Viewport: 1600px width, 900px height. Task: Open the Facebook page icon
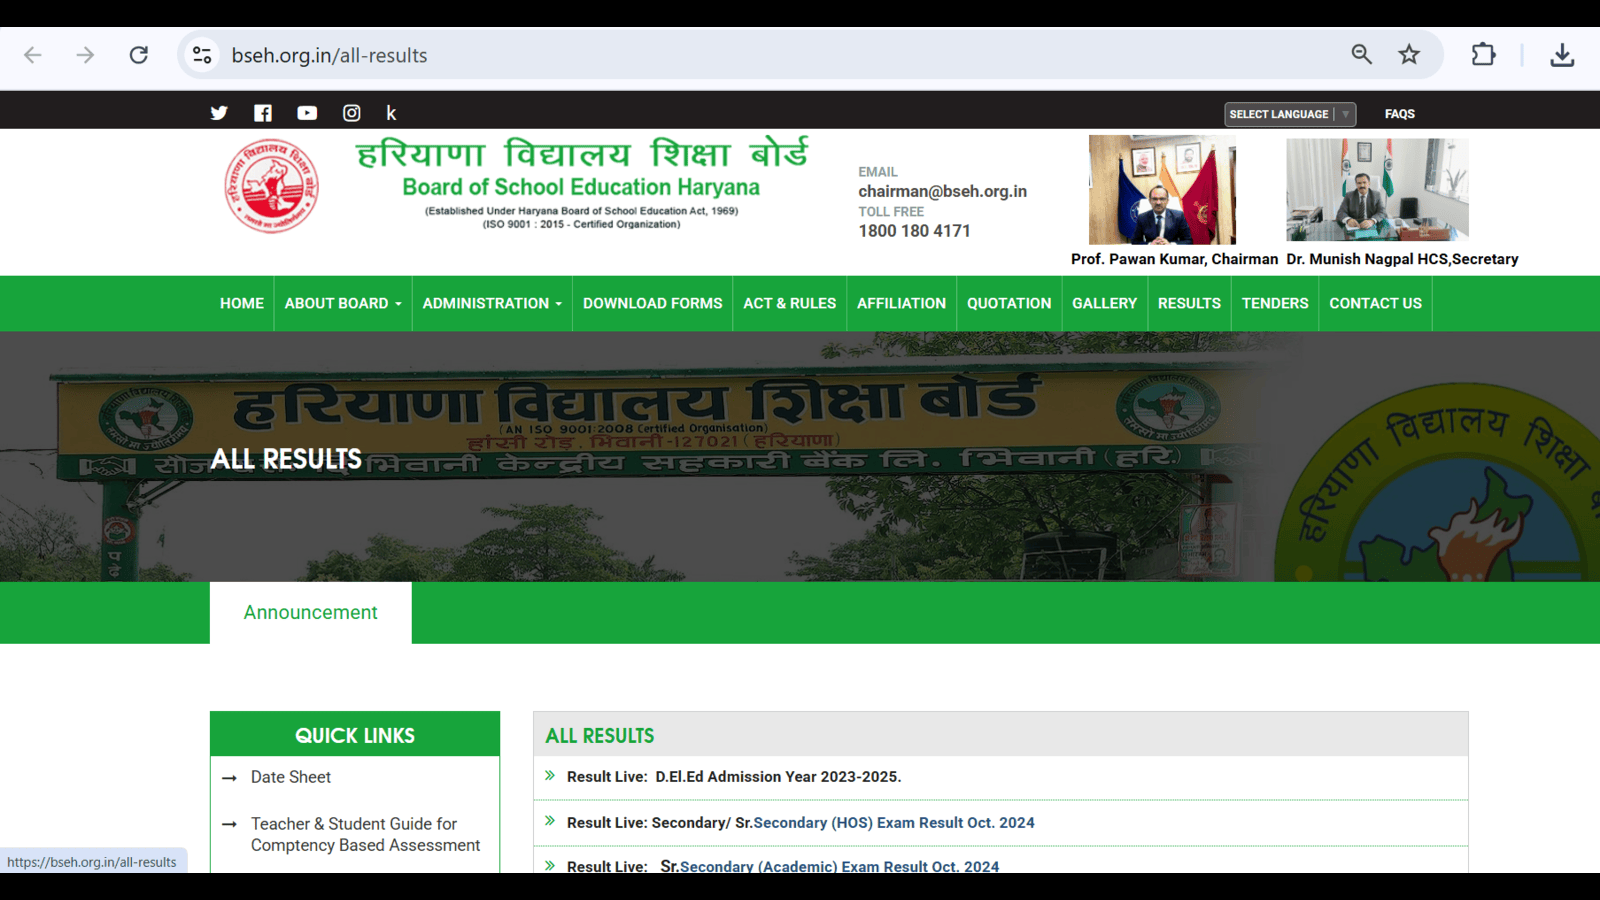(x=263, y=113)
